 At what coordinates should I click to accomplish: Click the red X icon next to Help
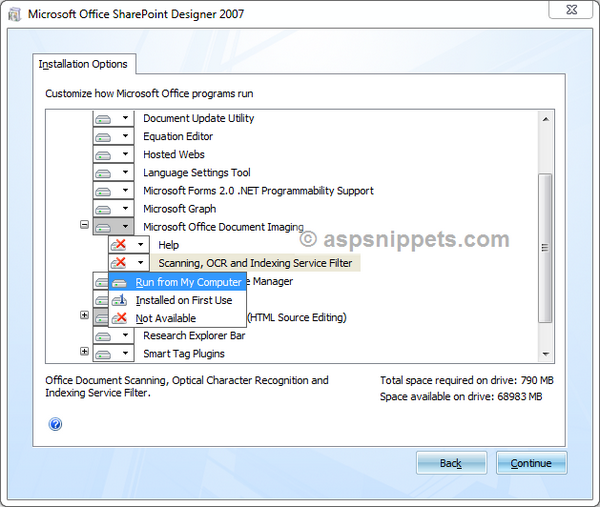(119, 245)
